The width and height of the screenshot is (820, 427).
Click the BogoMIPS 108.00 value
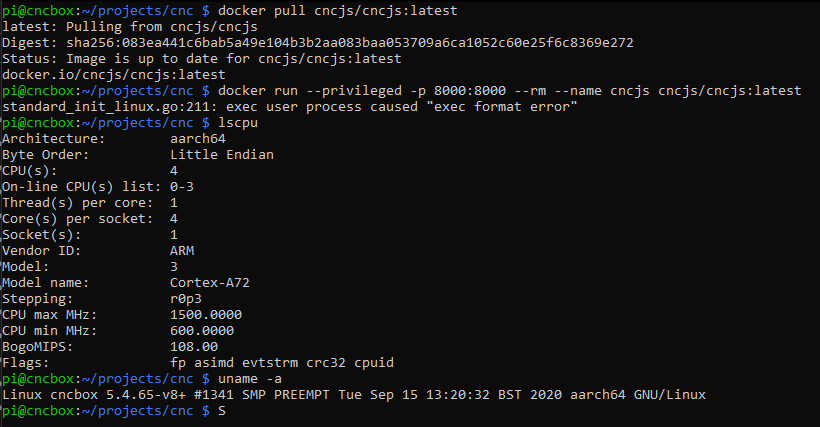pyautogui.click(x=194, y=347)
